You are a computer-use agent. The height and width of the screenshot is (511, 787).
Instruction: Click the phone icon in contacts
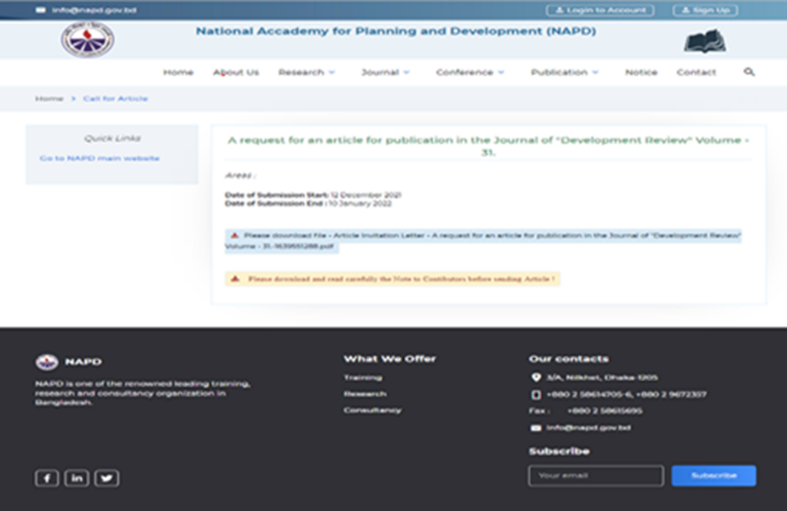(536, 395)
